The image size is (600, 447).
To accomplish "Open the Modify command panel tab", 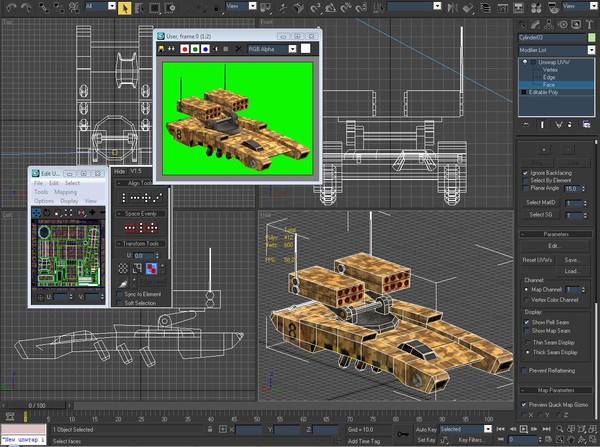I will 535,25.
